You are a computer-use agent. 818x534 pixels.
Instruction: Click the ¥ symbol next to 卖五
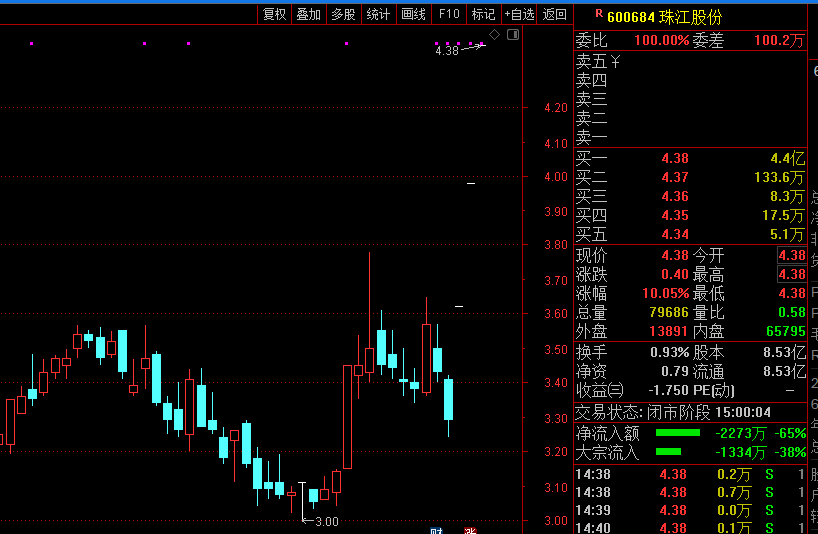click(615, 62)
